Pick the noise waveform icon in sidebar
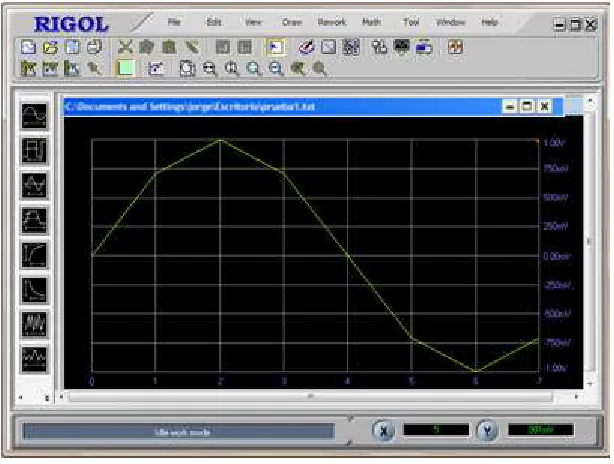614x464 pixels. click(34, 324)
